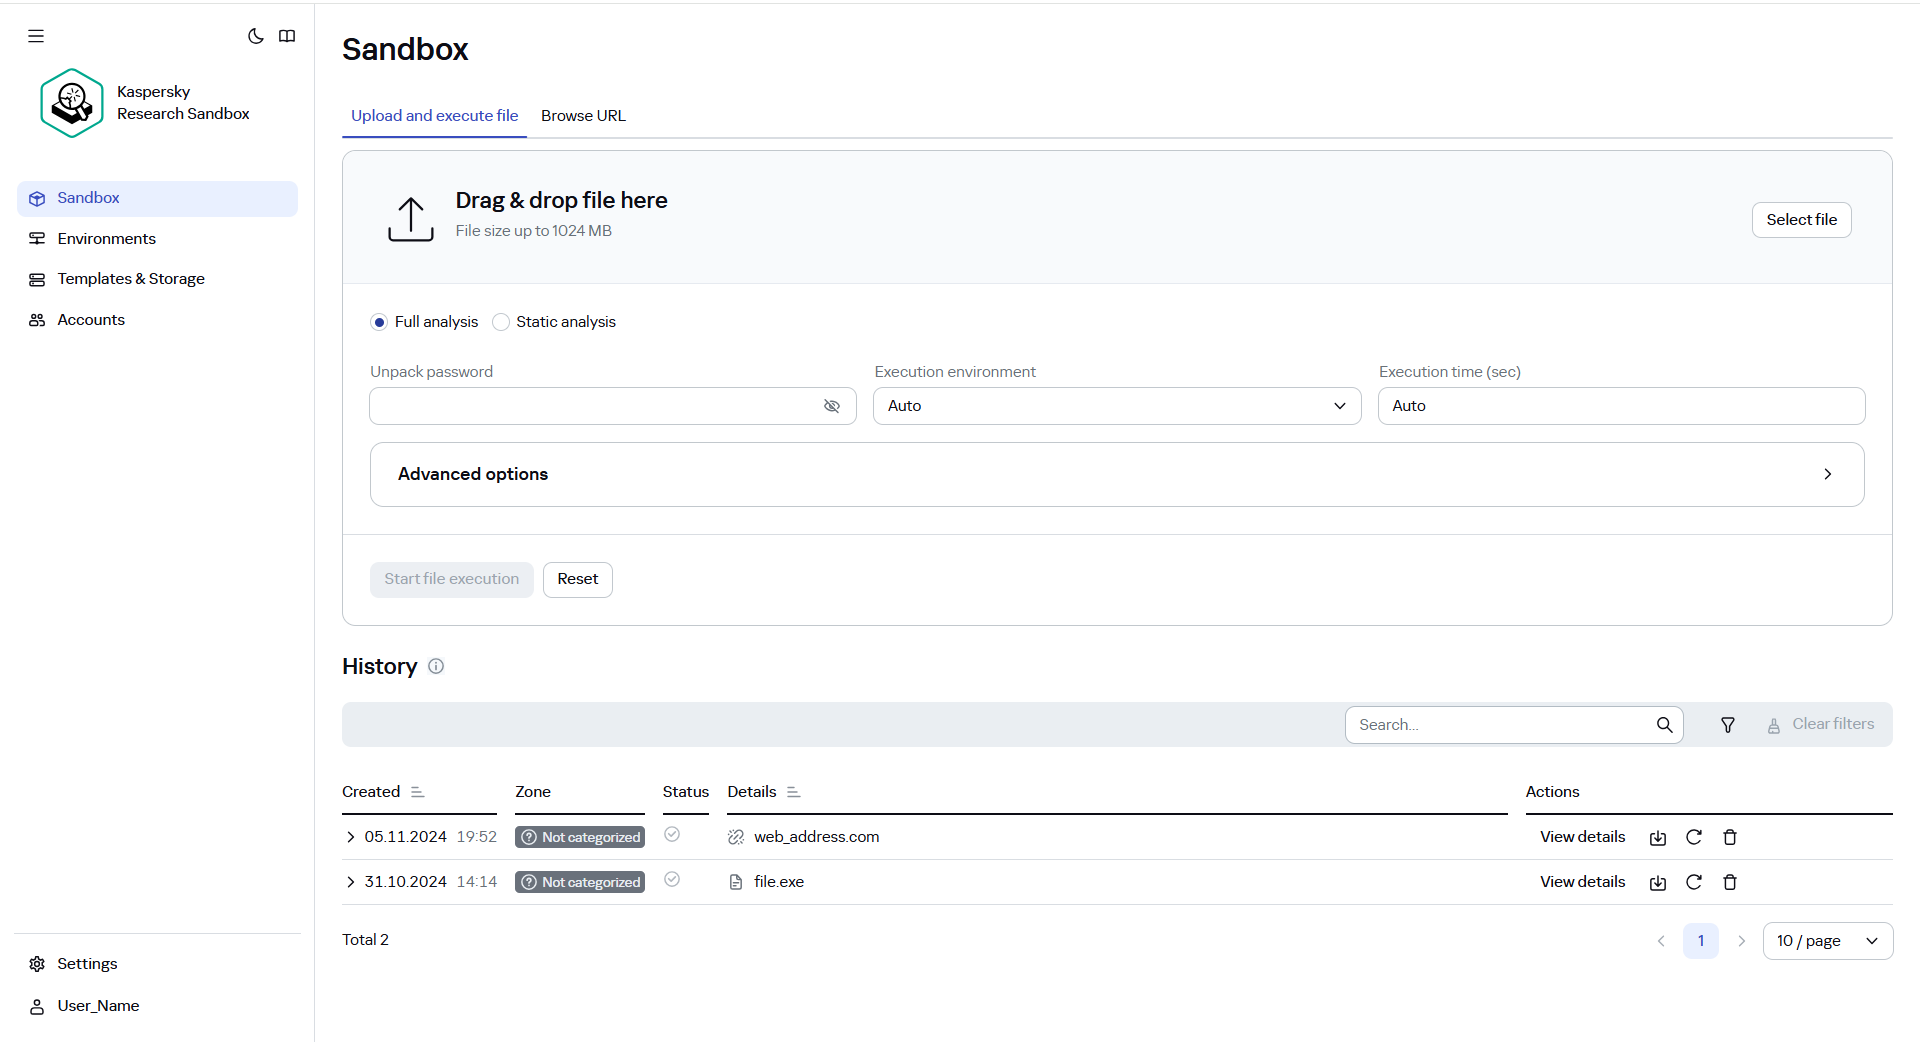Toggle unpack password visibility eye icon
1920x1042 pixels.
(x=831, y=406)
